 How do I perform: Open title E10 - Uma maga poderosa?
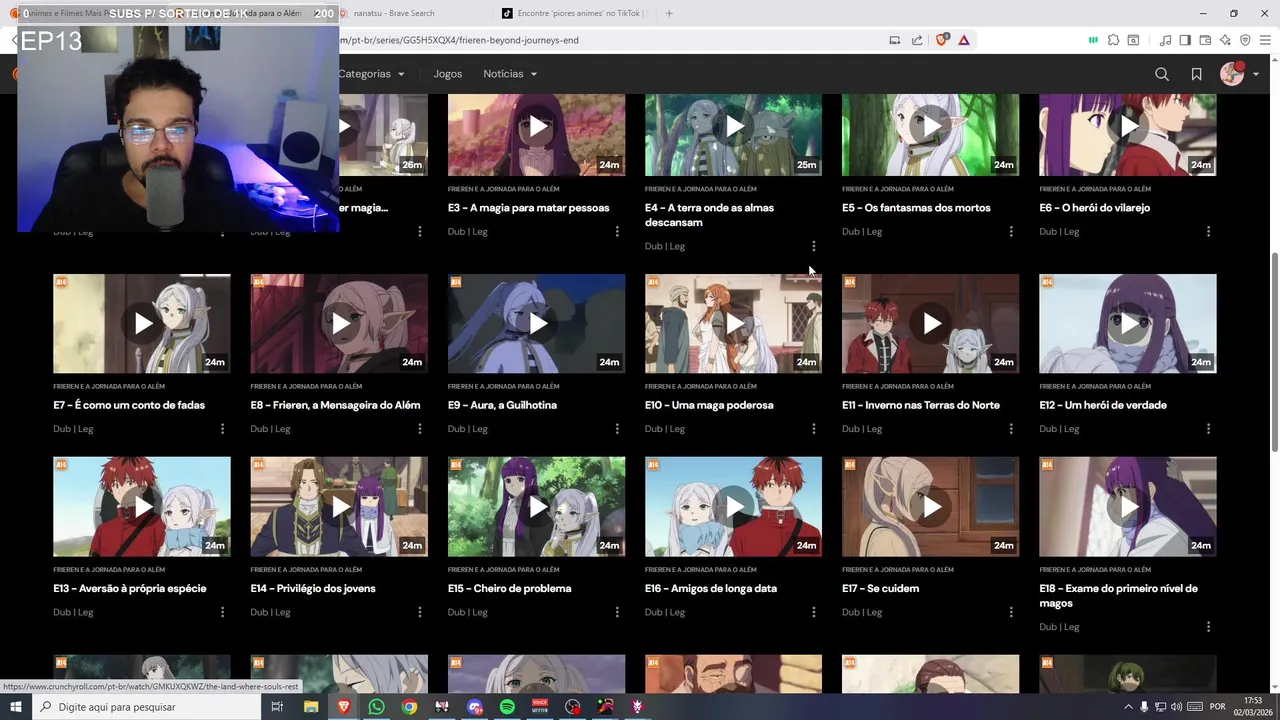click(709, 405)
